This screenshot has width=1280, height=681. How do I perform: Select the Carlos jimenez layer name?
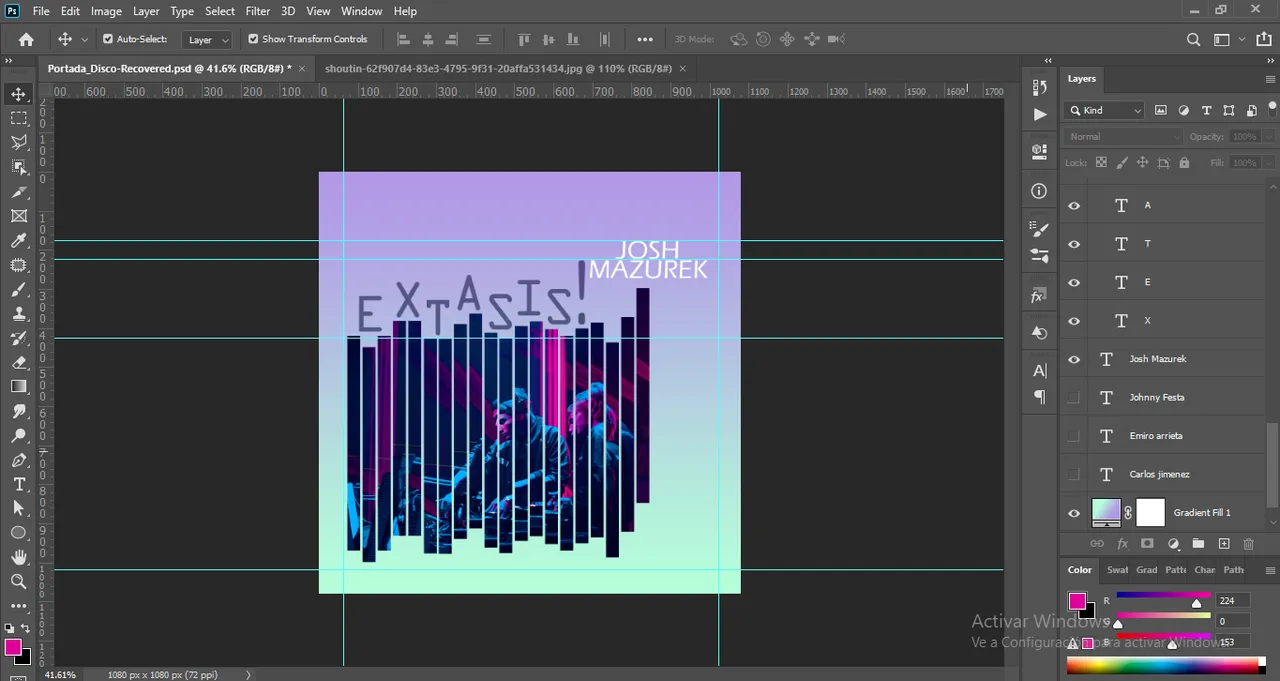(1159, 475)
